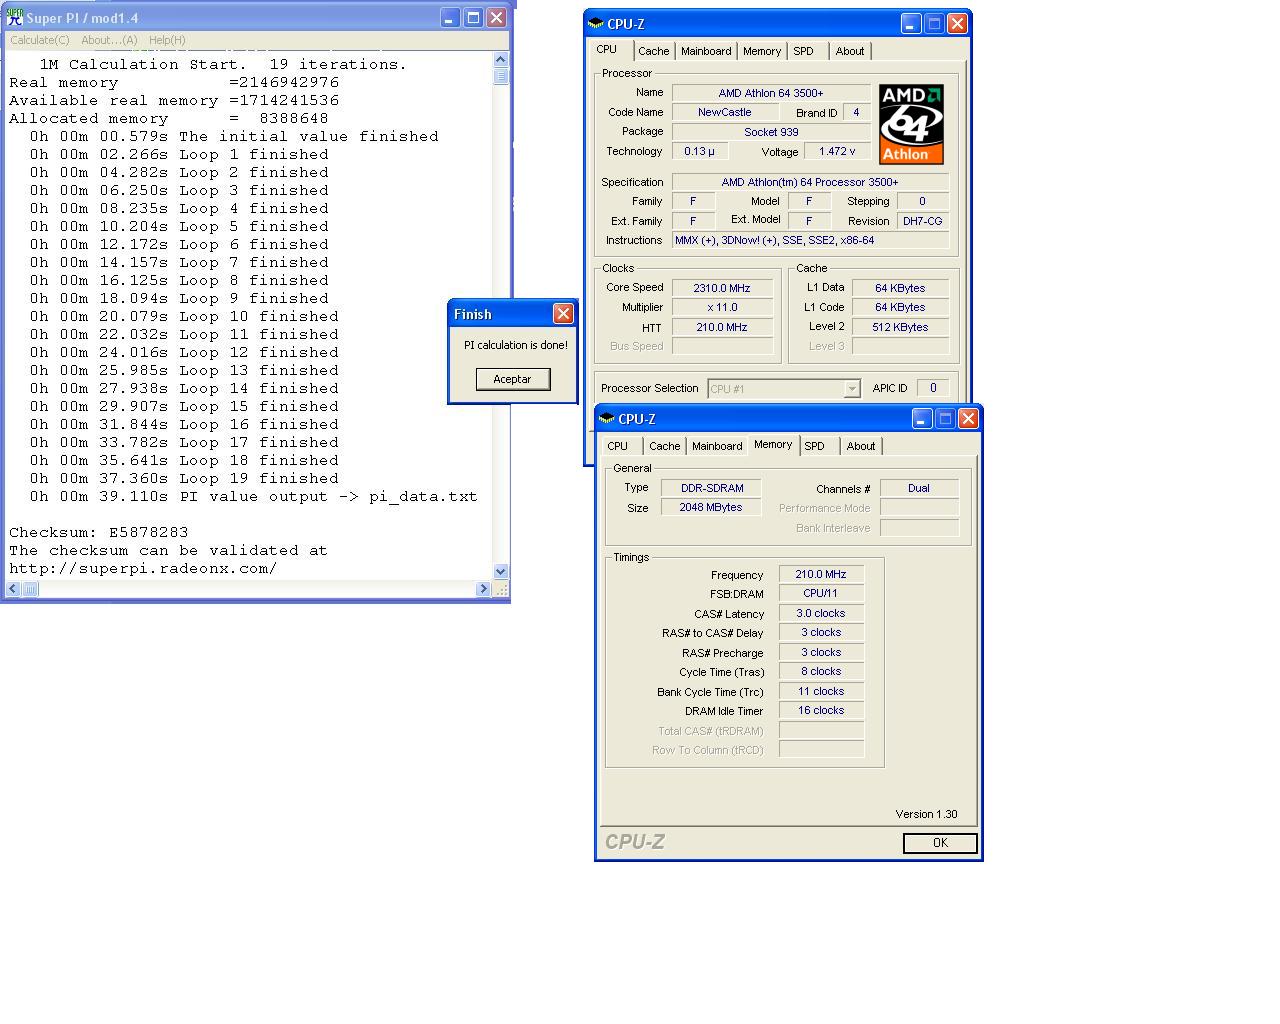Expand the Processor Selection dropdown
This screenshot has height=1024, width=1280.
pos(852,388)
